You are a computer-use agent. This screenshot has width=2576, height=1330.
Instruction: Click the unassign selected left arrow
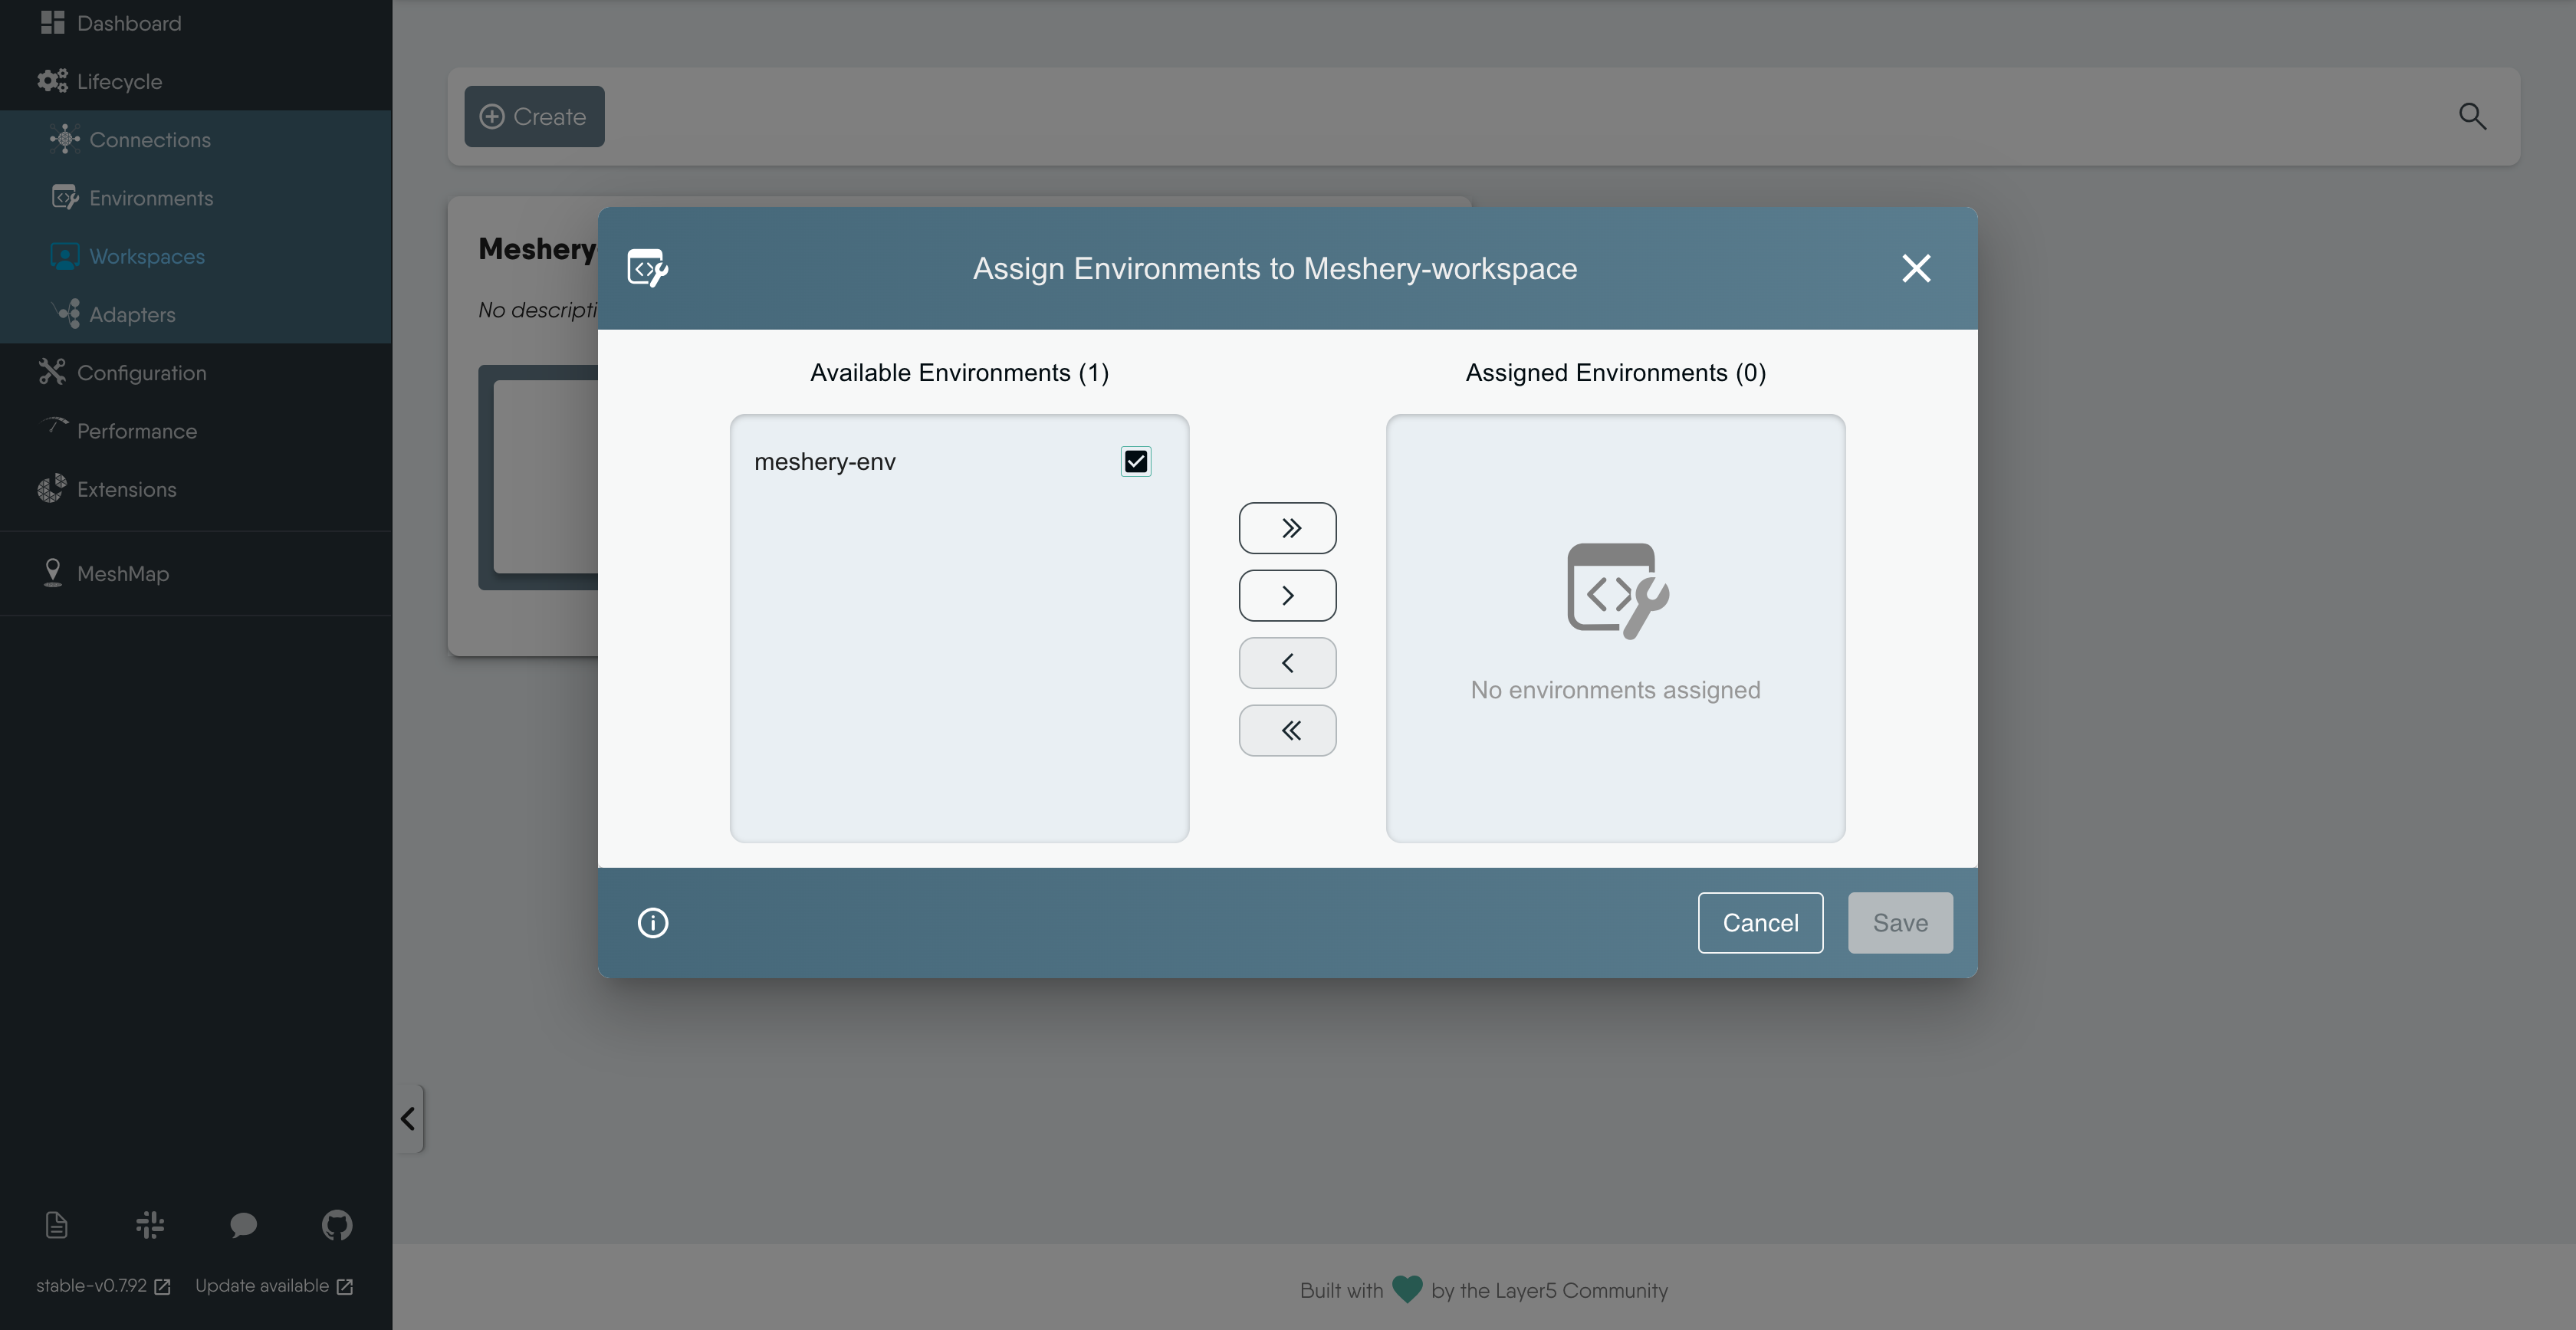pos(1287,663)
